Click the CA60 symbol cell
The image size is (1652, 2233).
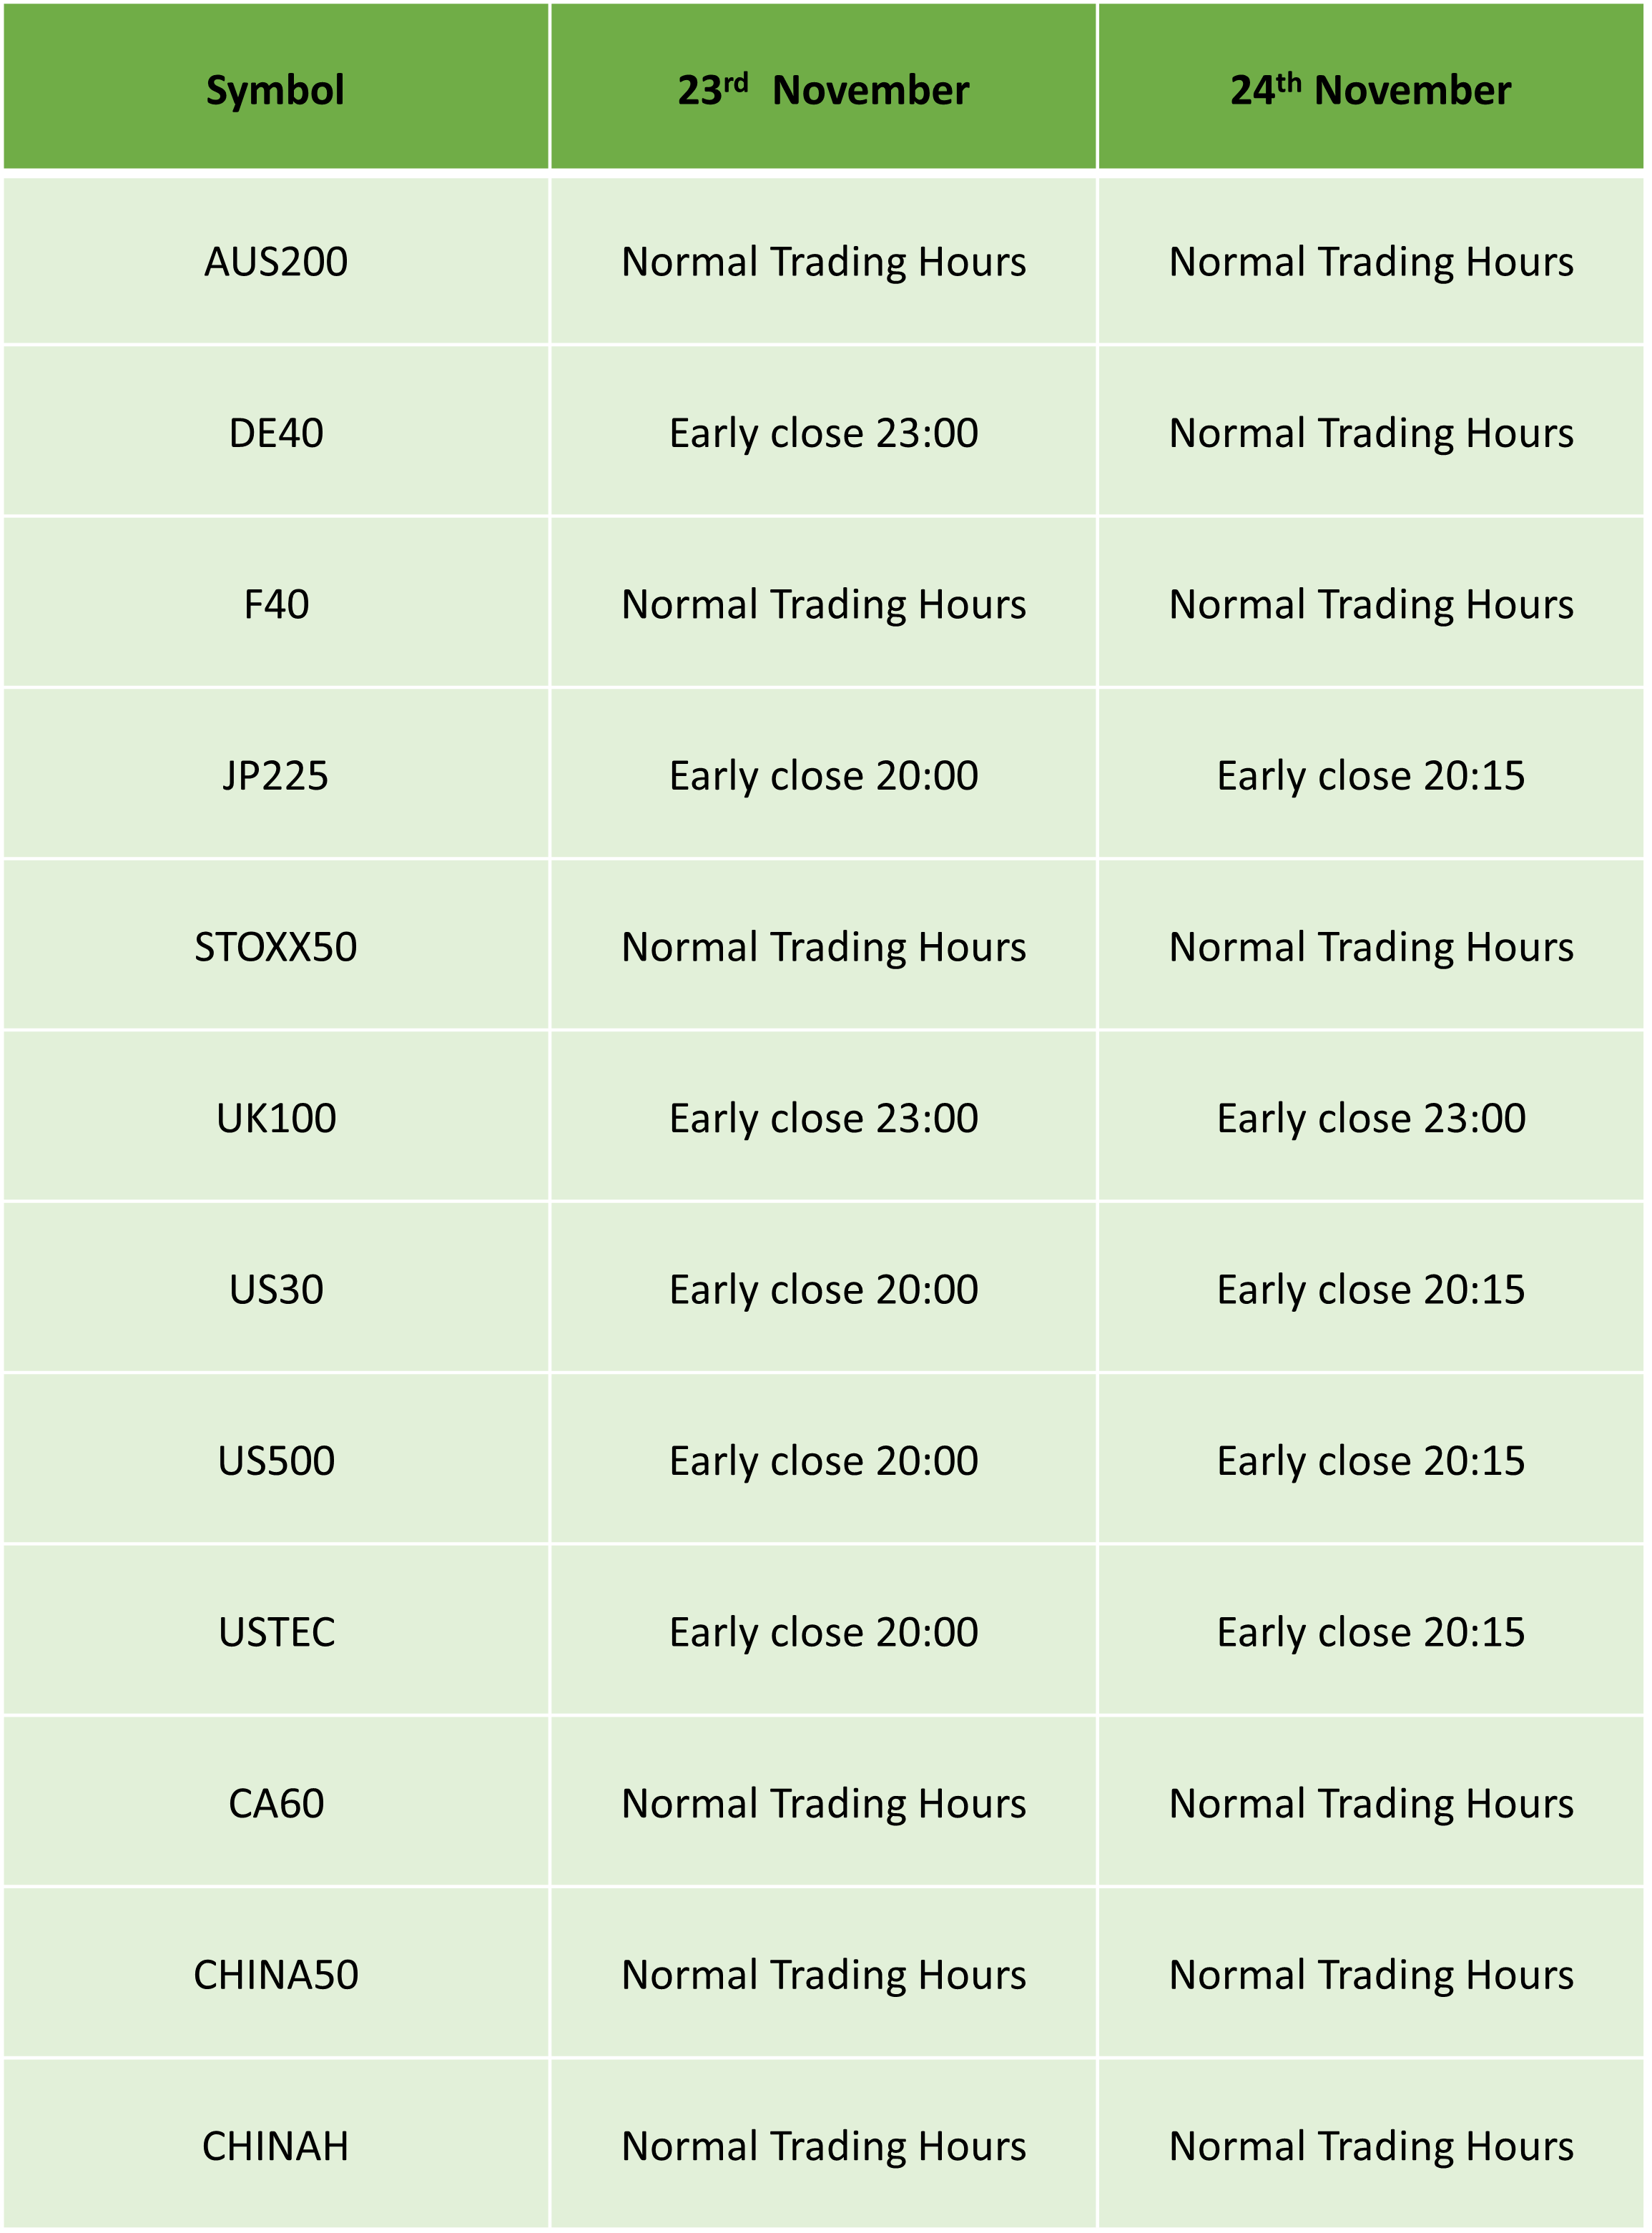point(276,1802)
